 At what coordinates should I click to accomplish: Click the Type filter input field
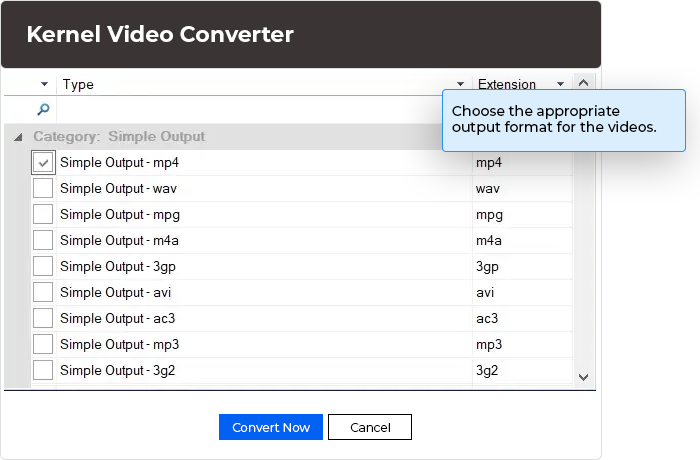[x=250, y=109]
